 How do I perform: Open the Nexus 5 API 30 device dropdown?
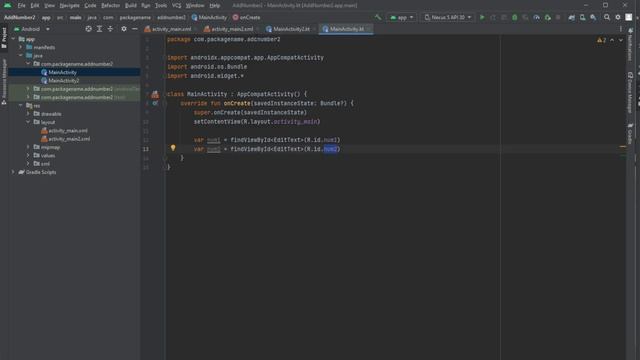[x=448, y=17]
